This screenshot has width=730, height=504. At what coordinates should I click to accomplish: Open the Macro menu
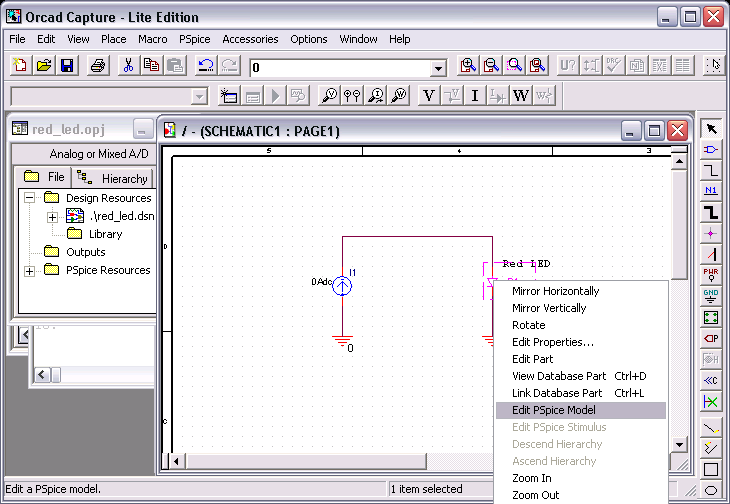tap(153, 39)
